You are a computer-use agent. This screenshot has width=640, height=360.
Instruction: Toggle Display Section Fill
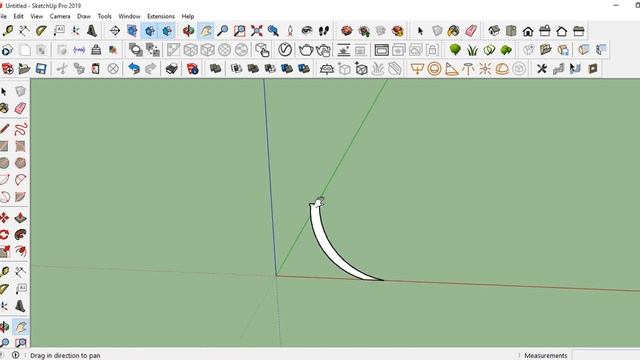pyautogui.click(x=167, y=31)
